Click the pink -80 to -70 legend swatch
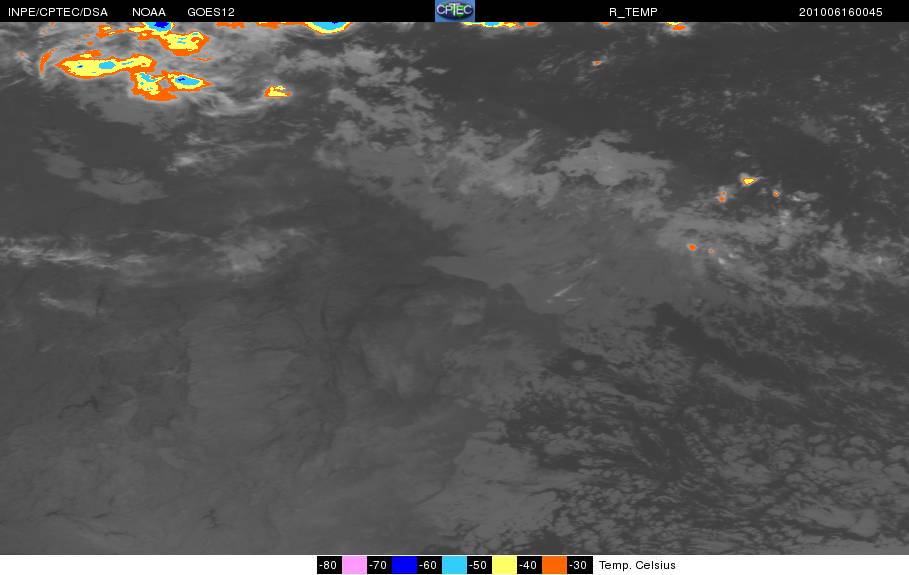The width and height of the screenshot is (909, 575). click(x=354, y=565)
